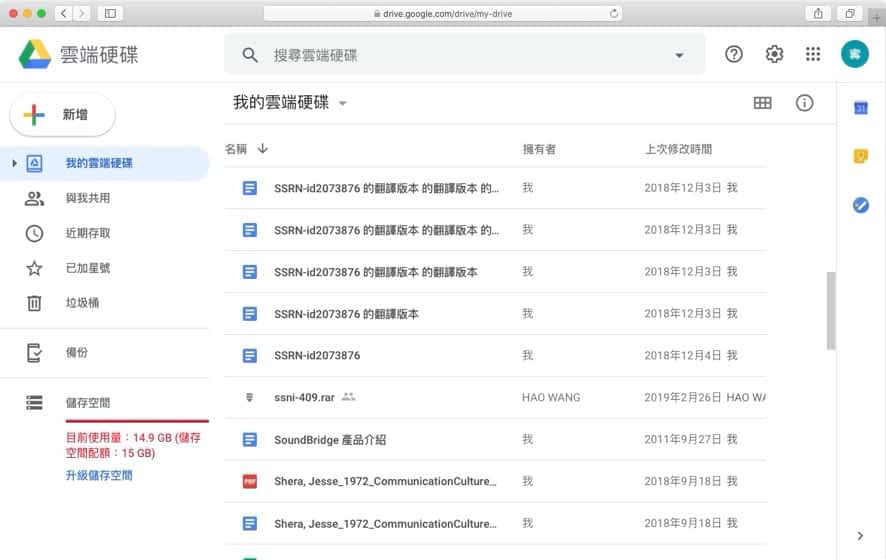The height and width of the screenshot is (560, 886).
Task: Click the account avatar icon
Action: 854,54
